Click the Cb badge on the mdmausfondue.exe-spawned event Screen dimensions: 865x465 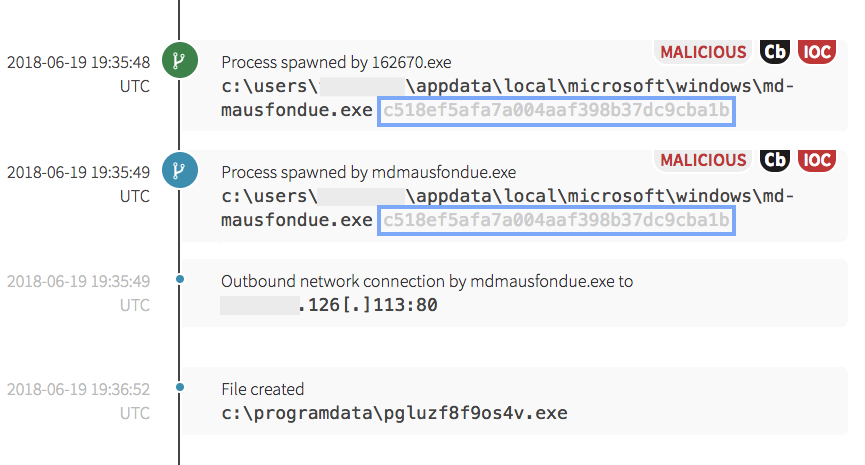pos(775,160)
